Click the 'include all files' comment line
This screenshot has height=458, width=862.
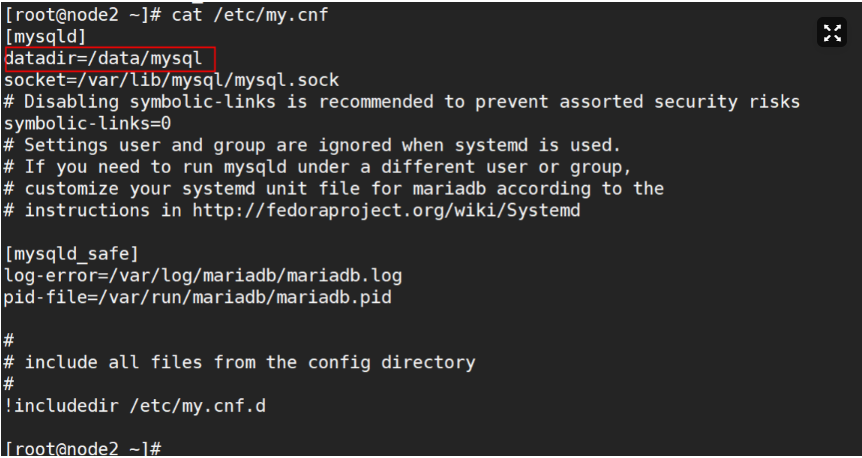[x=240, y=361]
